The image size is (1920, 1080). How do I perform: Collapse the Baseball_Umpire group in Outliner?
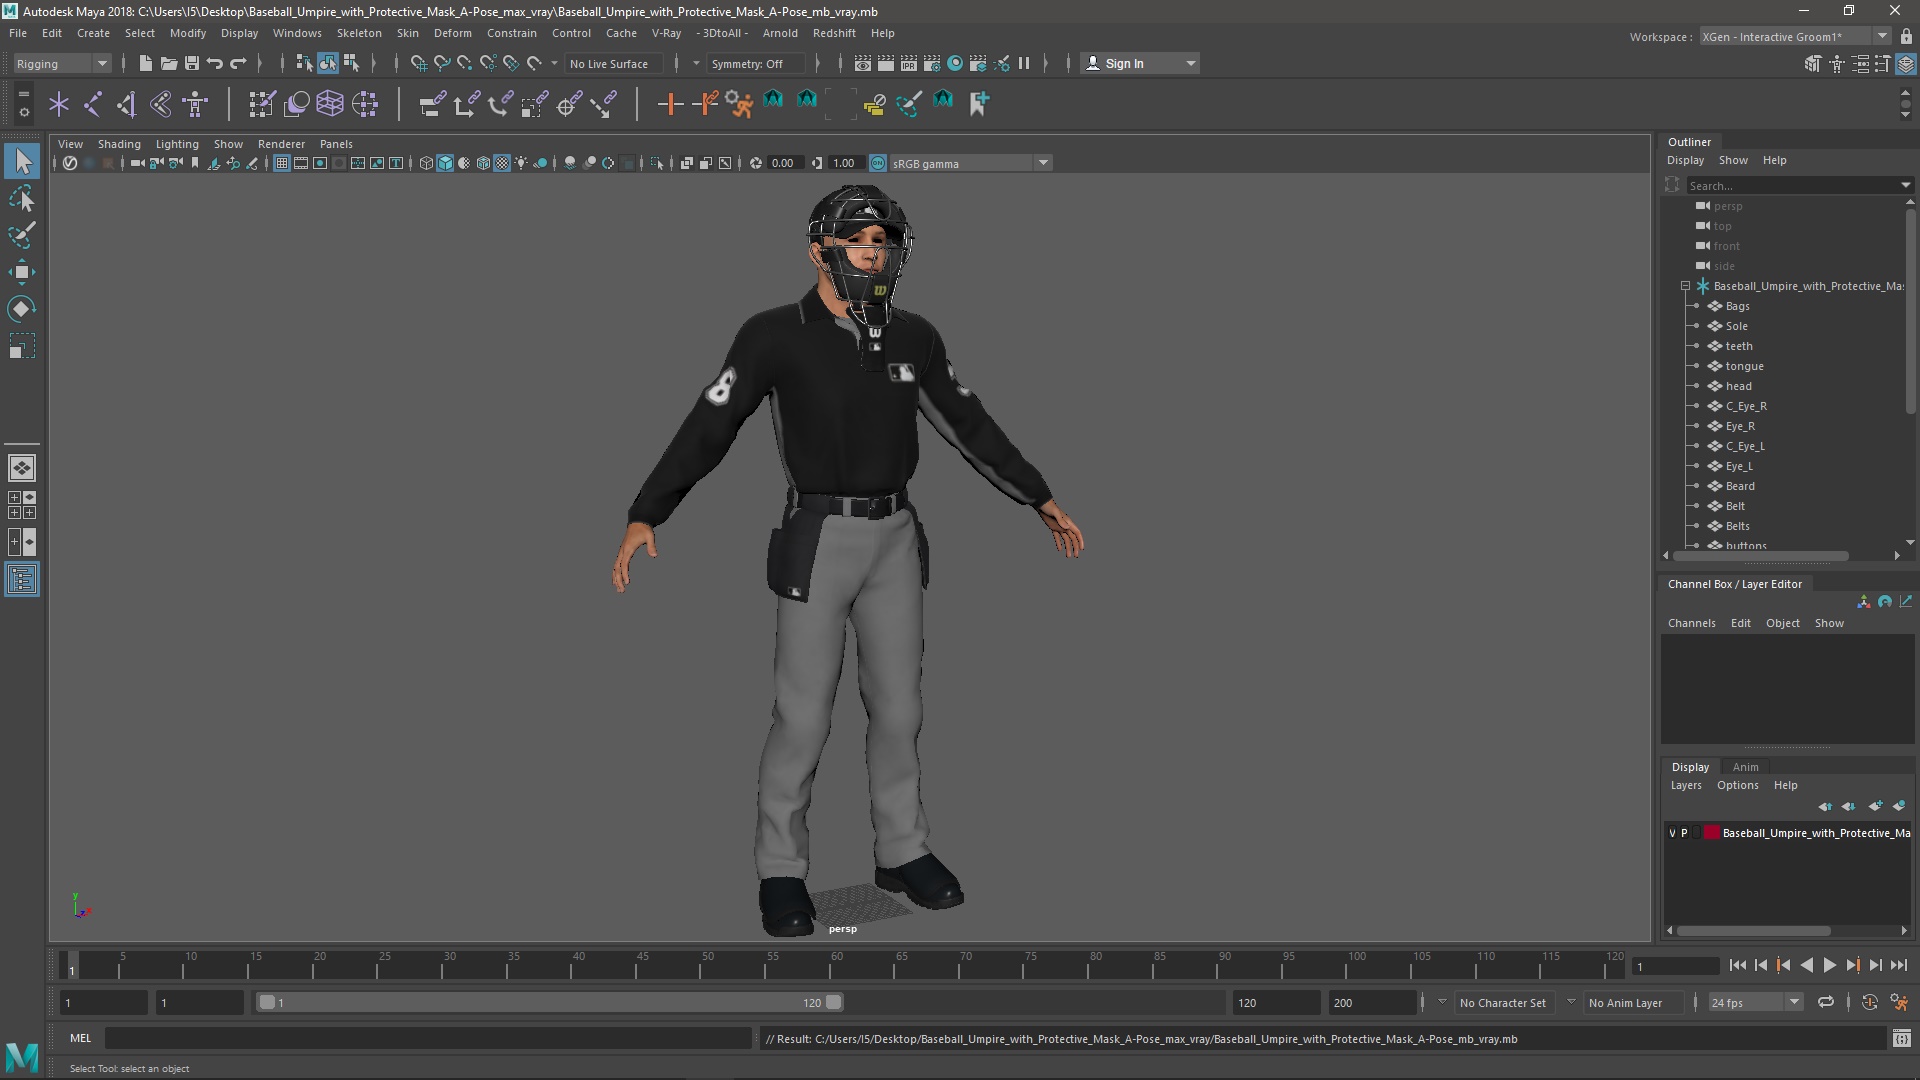click(1686, 286)
